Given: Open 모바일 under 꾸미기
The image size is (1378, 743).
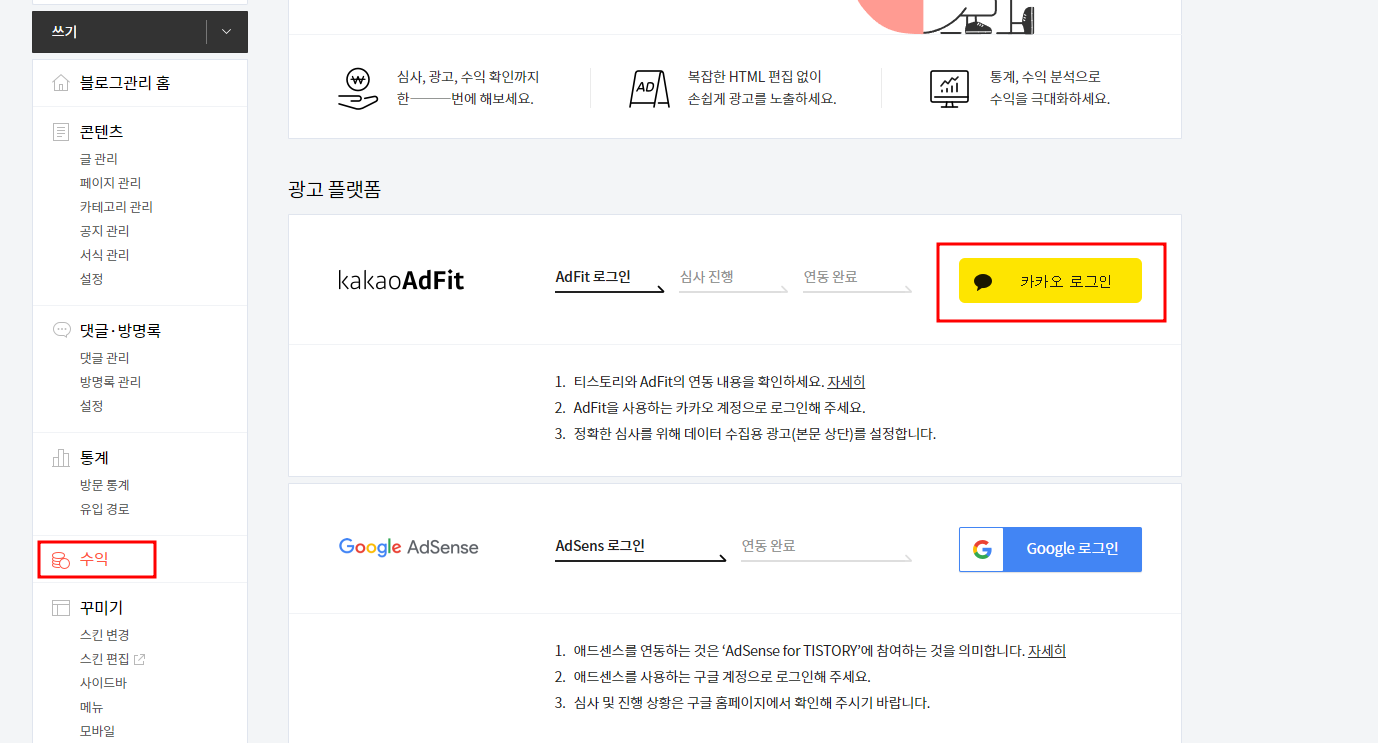Looking at the screenshot, I should click(97, 731).
